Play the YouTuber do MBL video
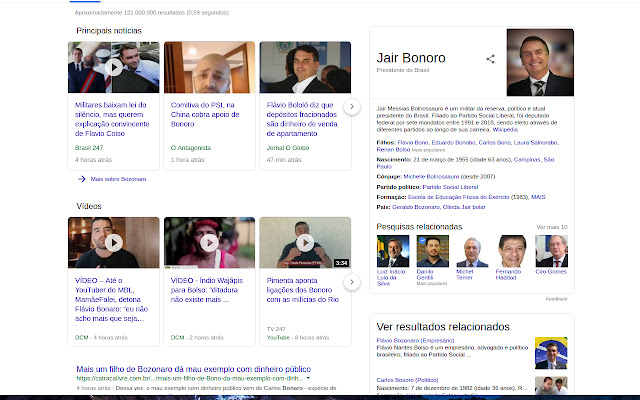Screen dimensions: 640x400 click(114, 243)
